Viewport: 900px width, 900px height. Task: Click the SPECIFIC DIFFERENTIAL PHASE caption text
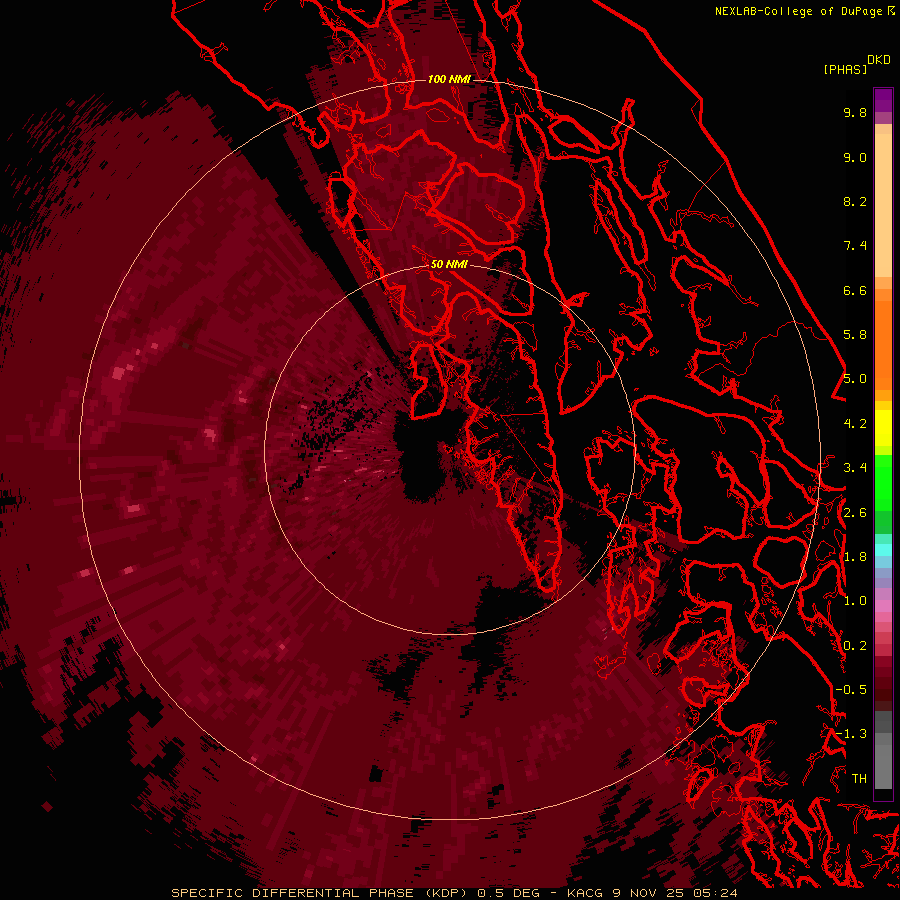point(292,893)
